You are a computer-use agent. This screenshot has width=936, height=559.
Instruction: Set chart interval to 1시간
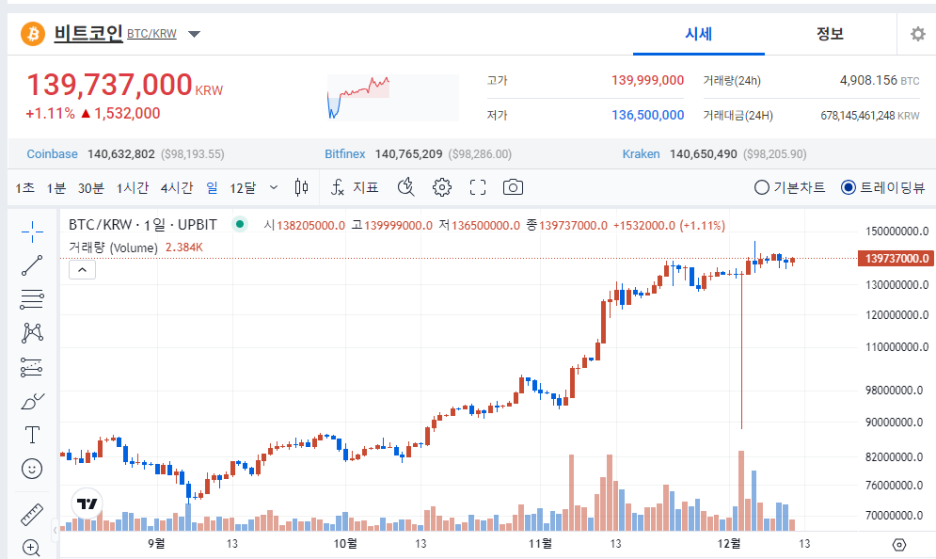coord(132,188)
